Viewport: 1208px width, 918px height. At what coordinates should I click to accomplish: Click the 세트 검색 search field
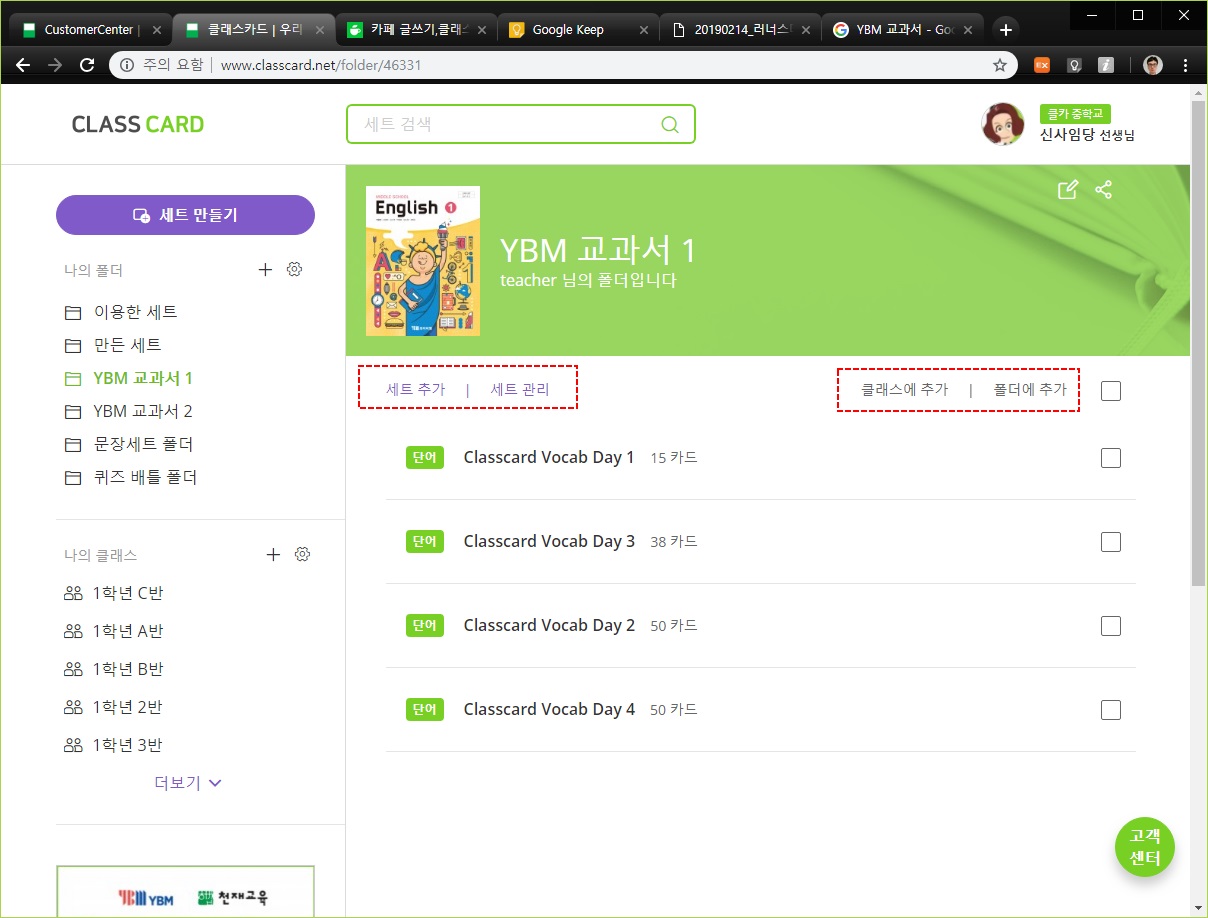pyautogui.click(x=520, y=124)
